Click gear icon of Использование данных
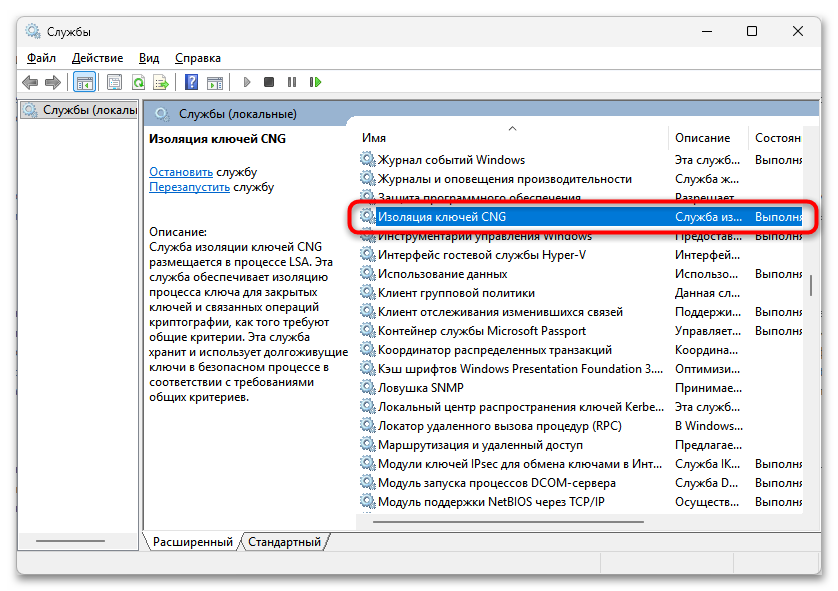This screenshot has width=838, height=591. [367, 274]
